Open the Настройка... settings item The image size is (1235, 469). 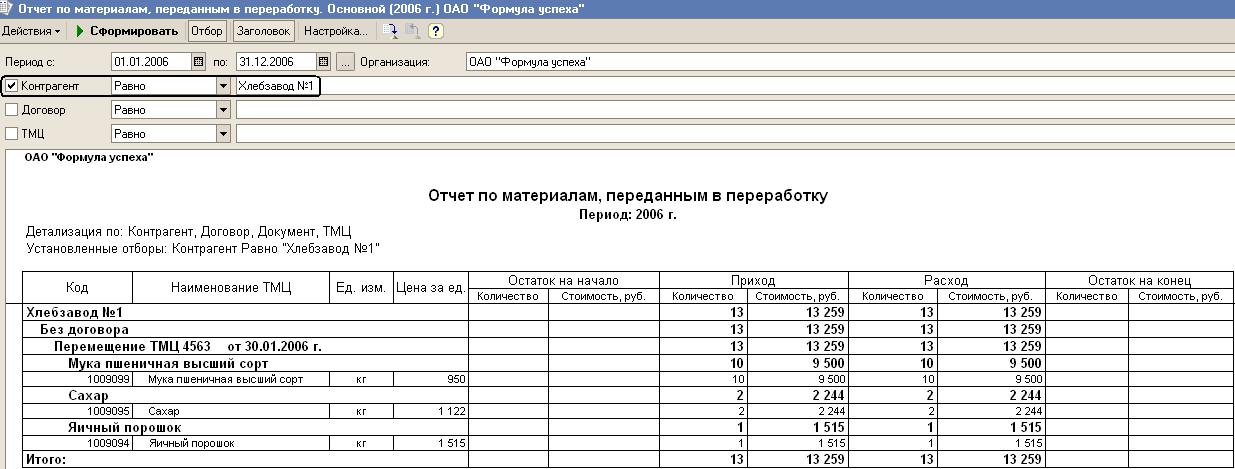335,31
